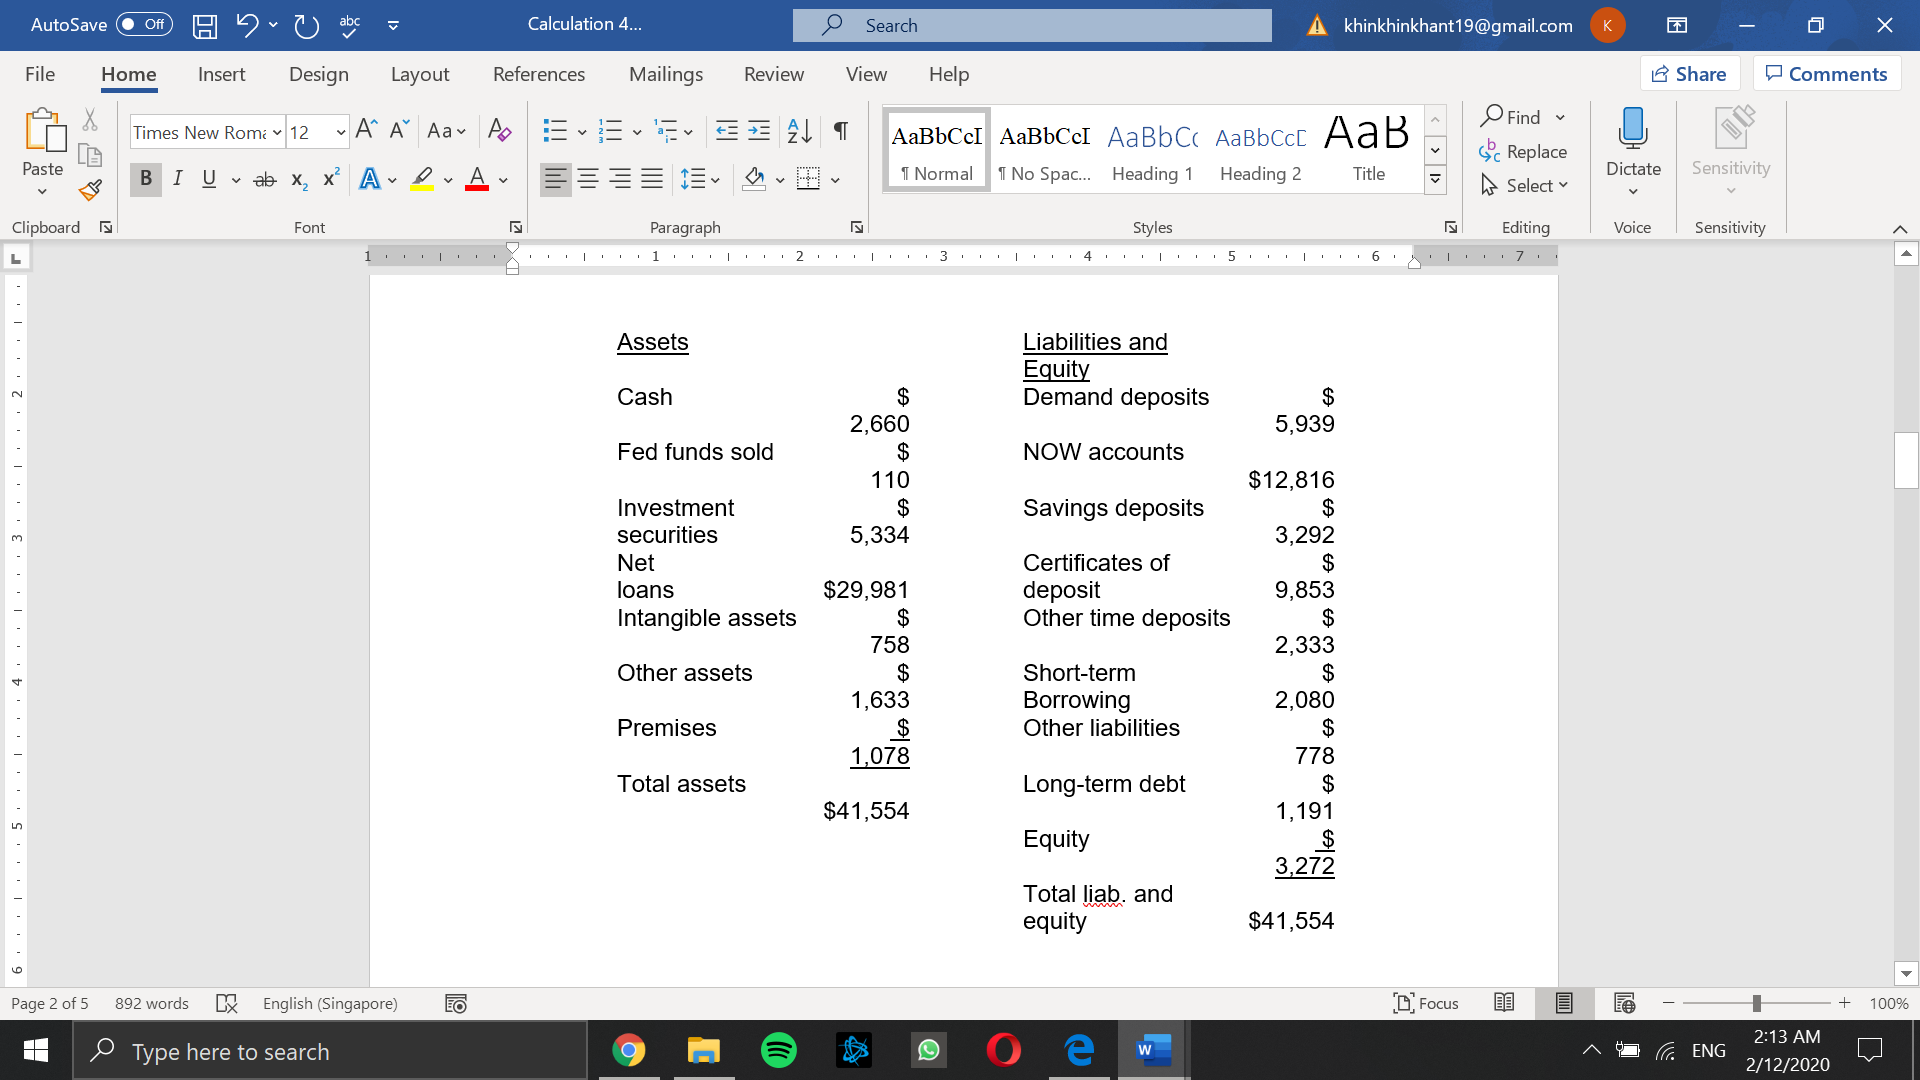Viewport: 1920px width, 1080px height.
Task: Toggle AutoSave off switch
Action: pos(143,25)
